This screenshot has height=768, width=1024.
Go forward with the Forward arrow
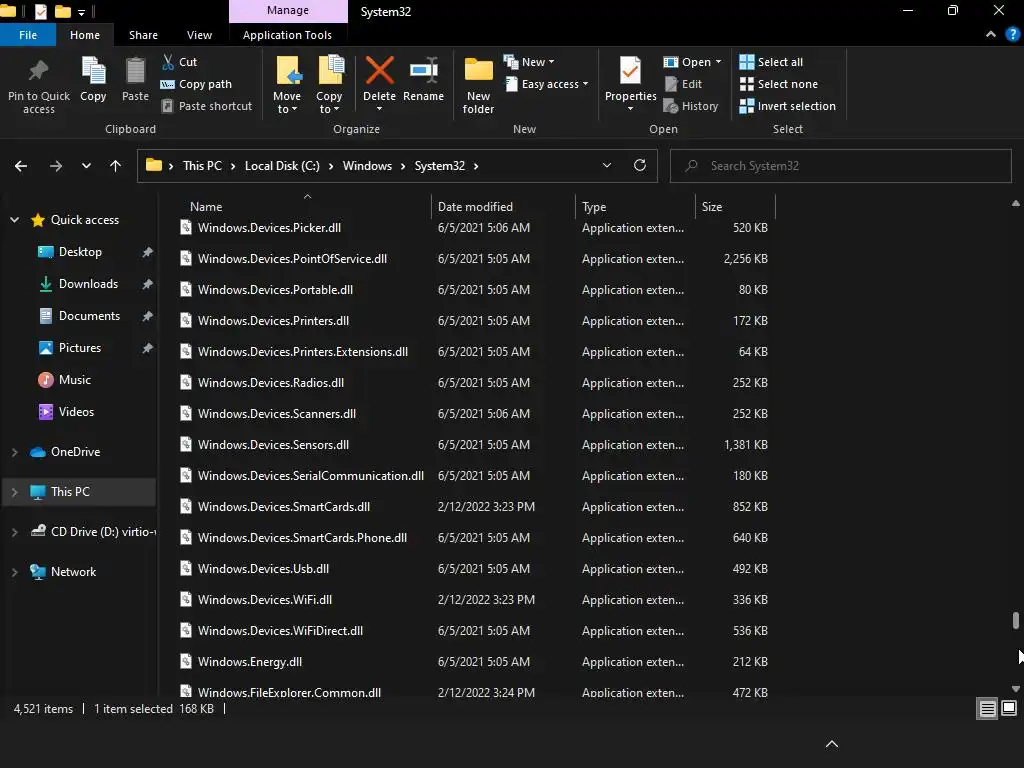click(56, 166)
